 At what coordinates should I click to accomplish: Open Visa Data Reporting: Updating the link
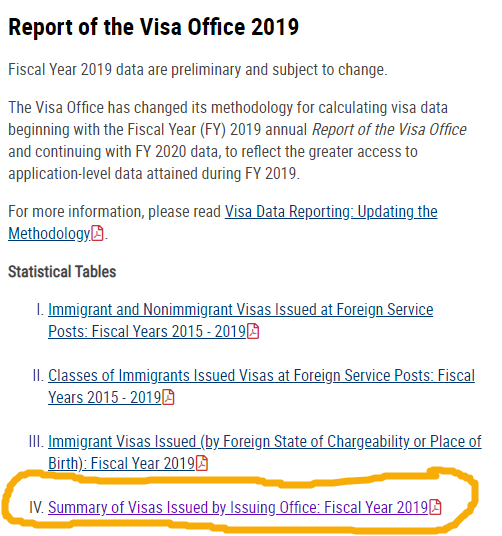pyautogui.click(x=331, y=212)
